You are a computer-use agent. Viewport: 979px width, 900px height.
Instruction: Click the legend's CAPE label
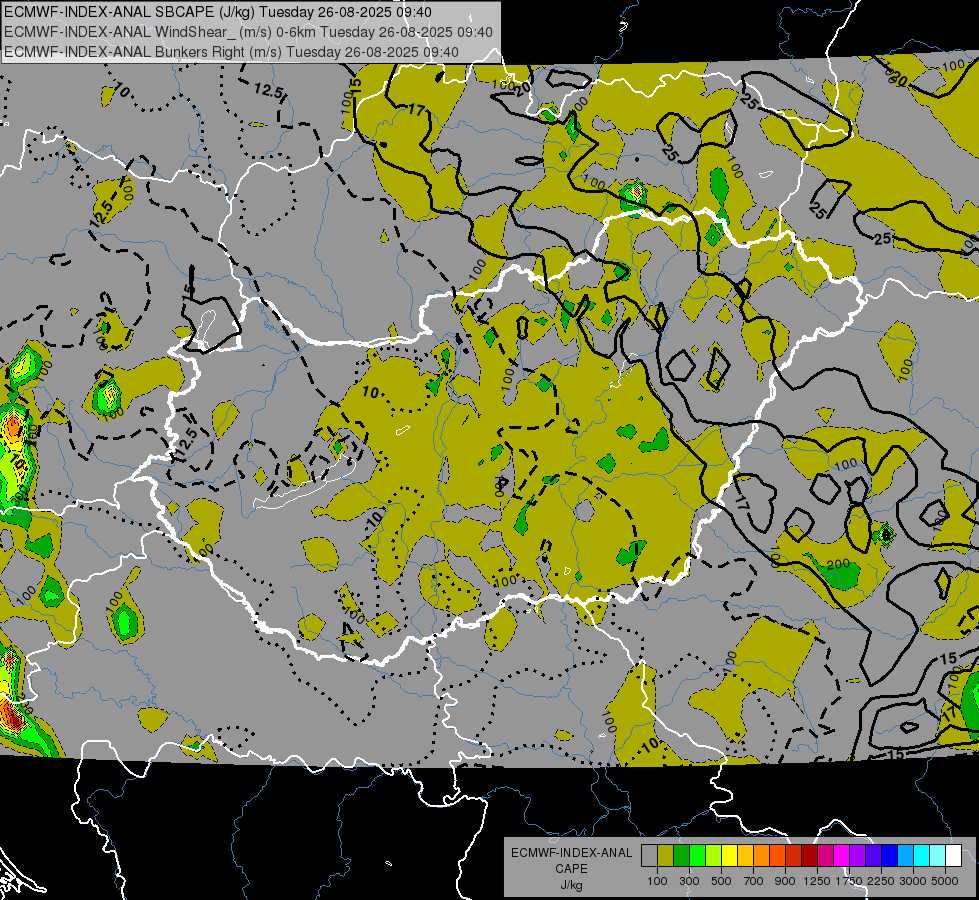(571, 869)
